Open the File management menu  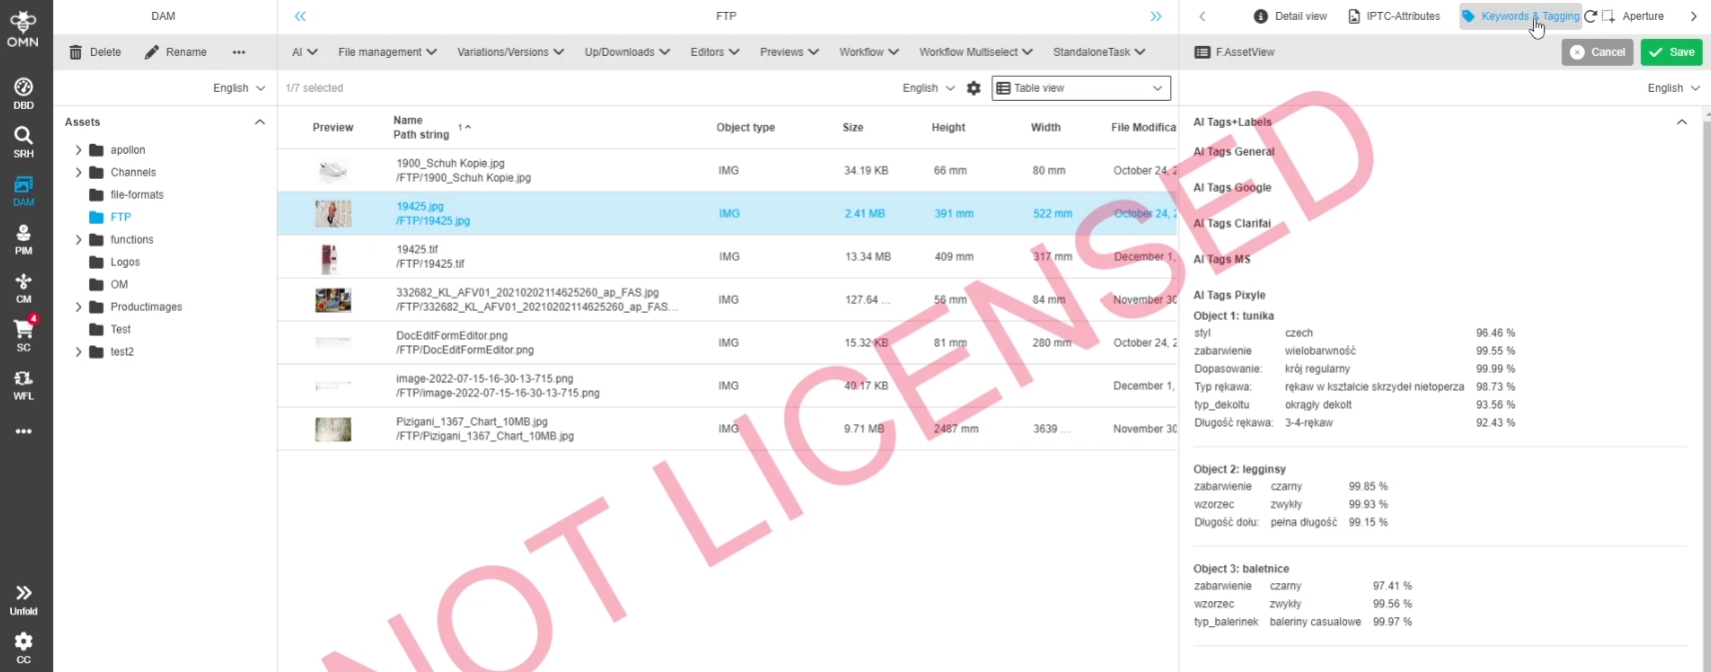point(387,52)
